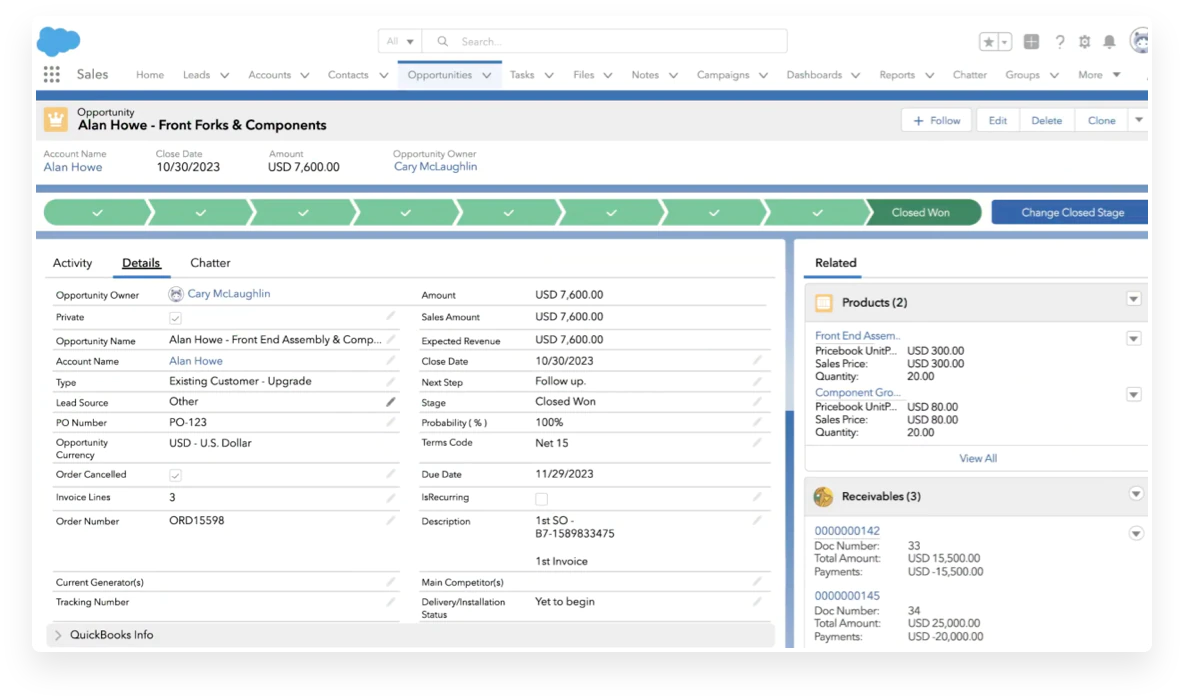Click the Change Closed Stage button

tap(1071, 213)
